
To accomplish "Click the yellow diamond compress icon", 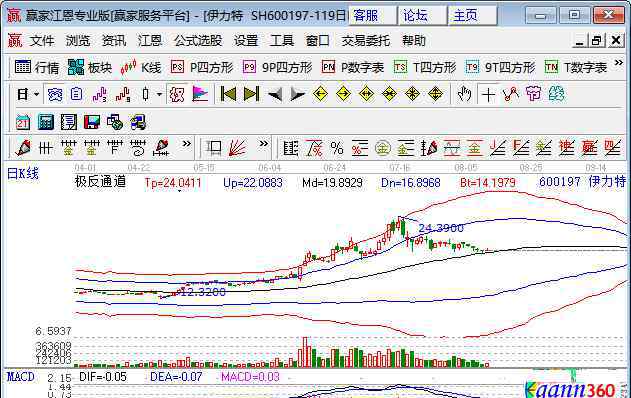I will point(390,94).
